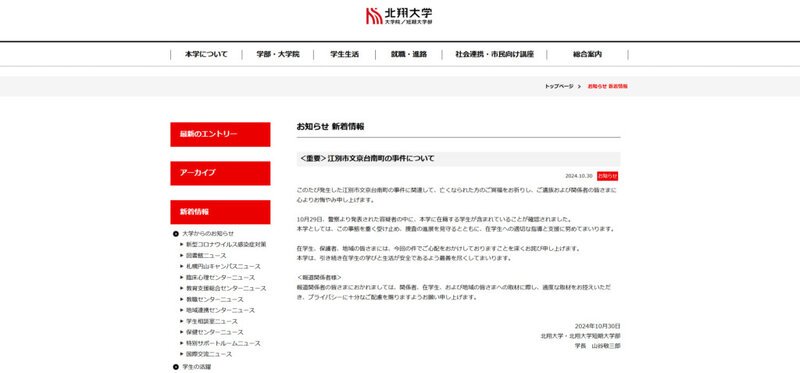This screenshot has height=373, width=800.
Task: Go to 就職・進路 navigation item
Action: tap(409, 55)
